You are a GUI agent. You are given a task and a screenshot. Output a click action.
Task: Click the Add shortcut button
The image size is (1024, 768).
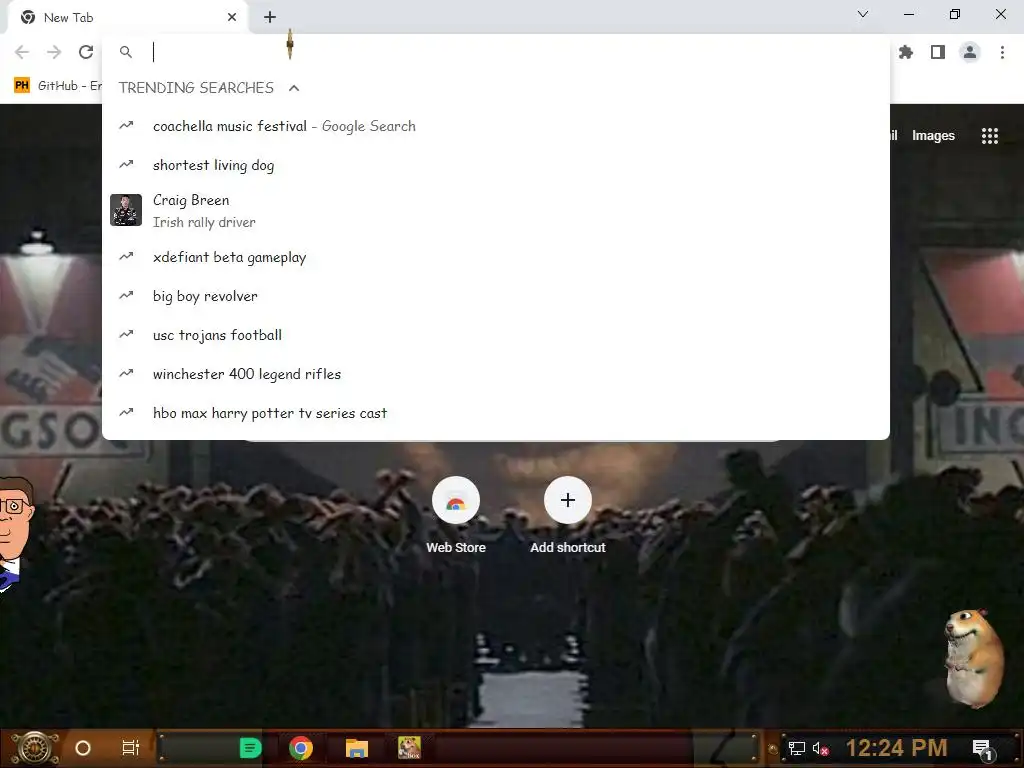568,516
